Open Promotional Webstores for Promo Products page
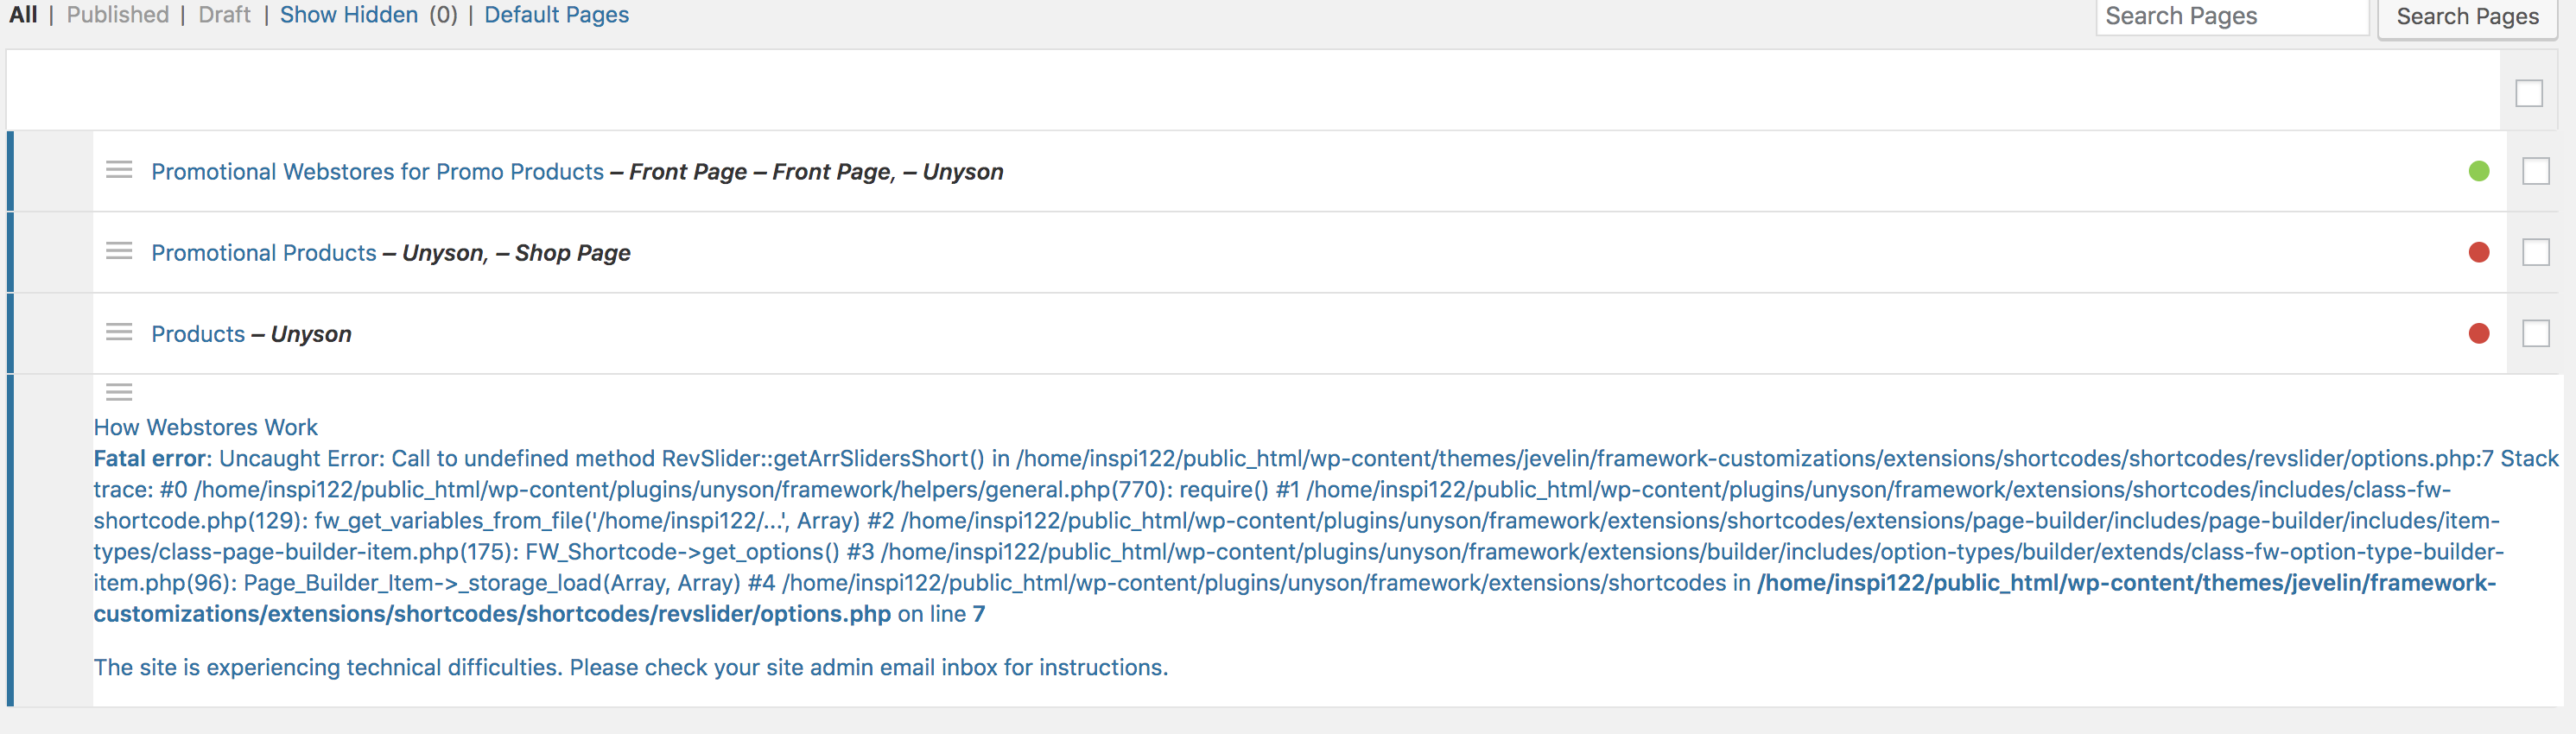The width and height of the screenshot is (2576, 734). (x=377, y=172)
